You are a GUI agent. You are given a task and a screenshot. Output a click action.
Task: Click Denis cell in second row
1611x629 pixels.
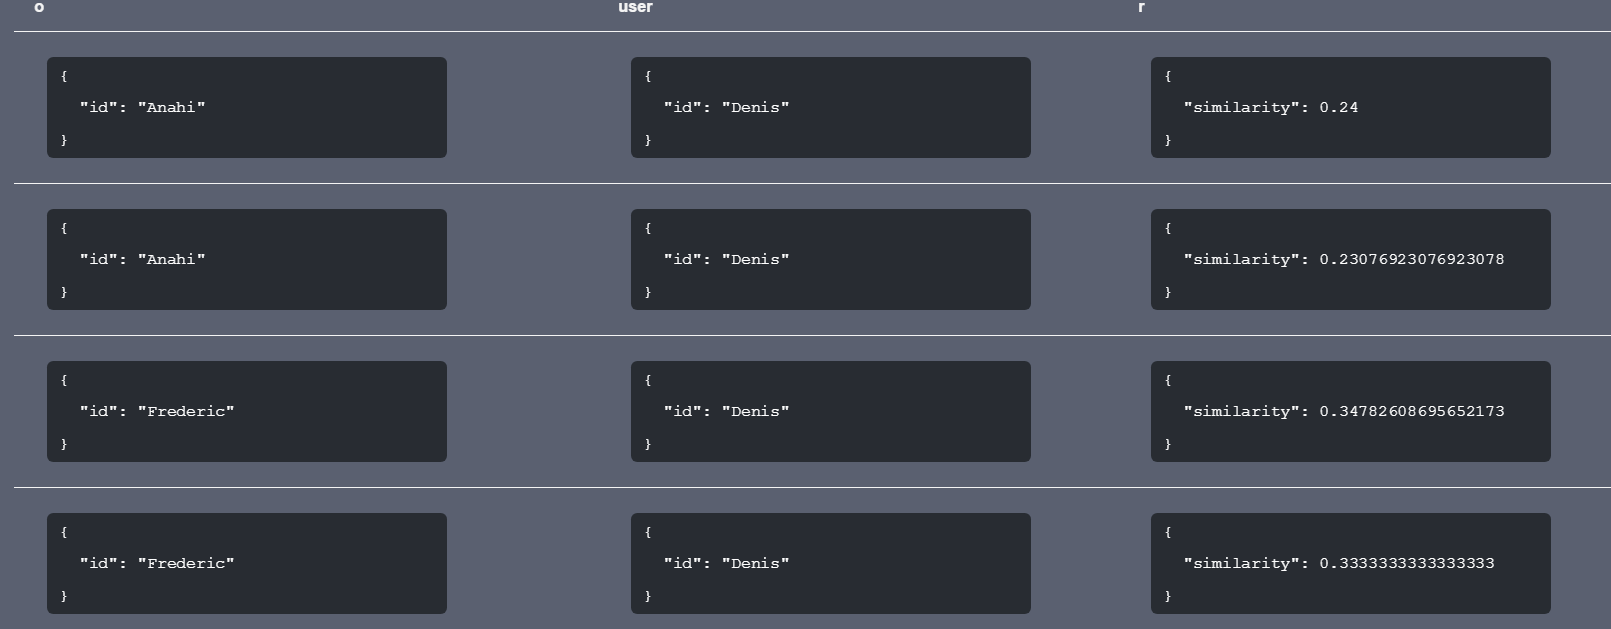pyautogui.click(x=831, y=259)
